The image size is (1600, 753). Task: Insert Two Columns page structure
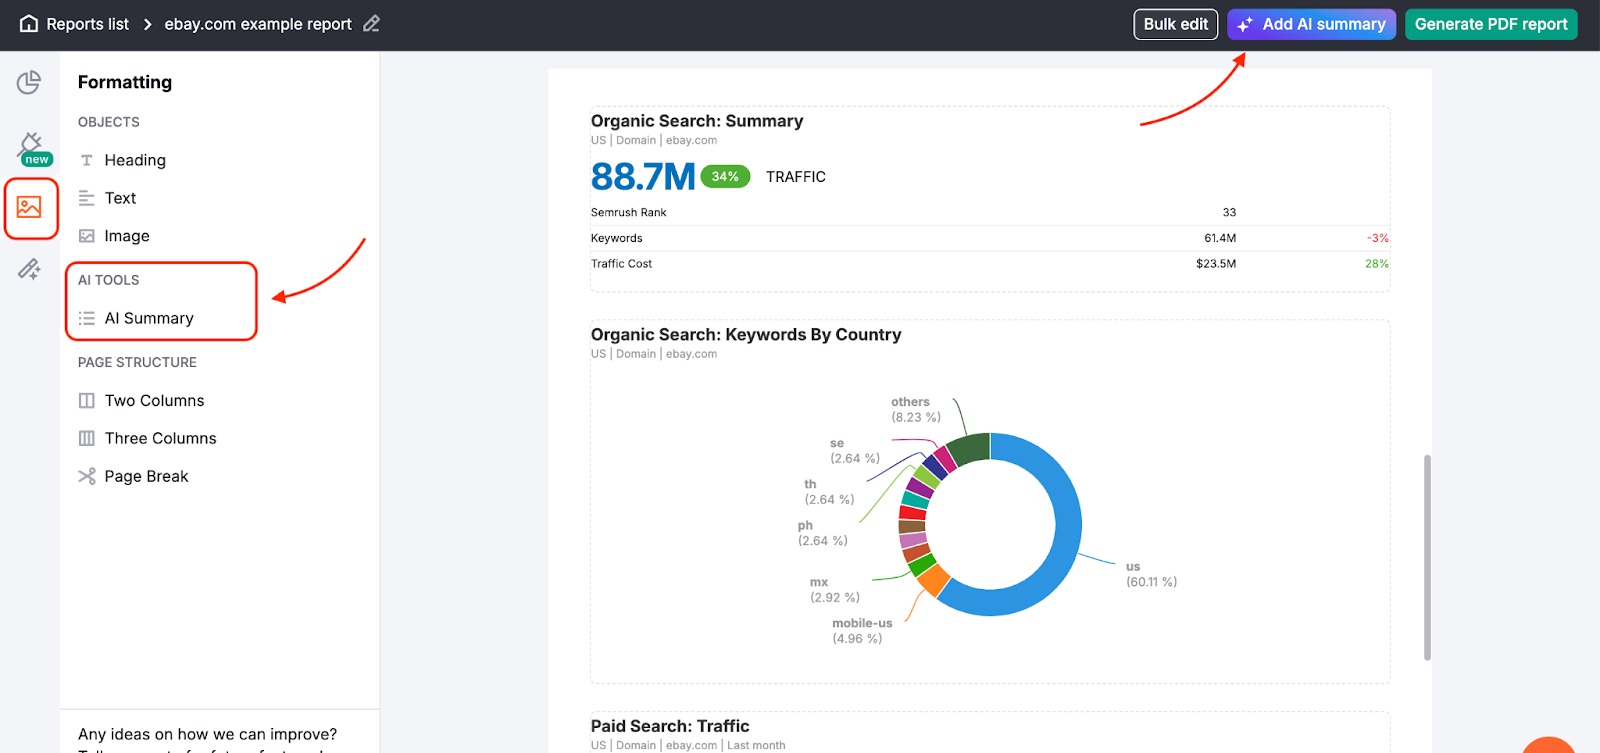(x=154, y=400)
